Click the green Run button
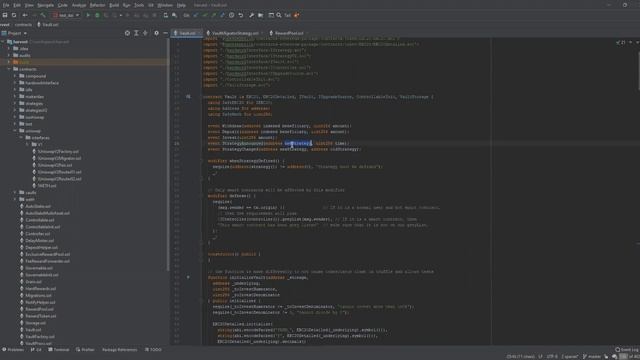 [88, 15]
